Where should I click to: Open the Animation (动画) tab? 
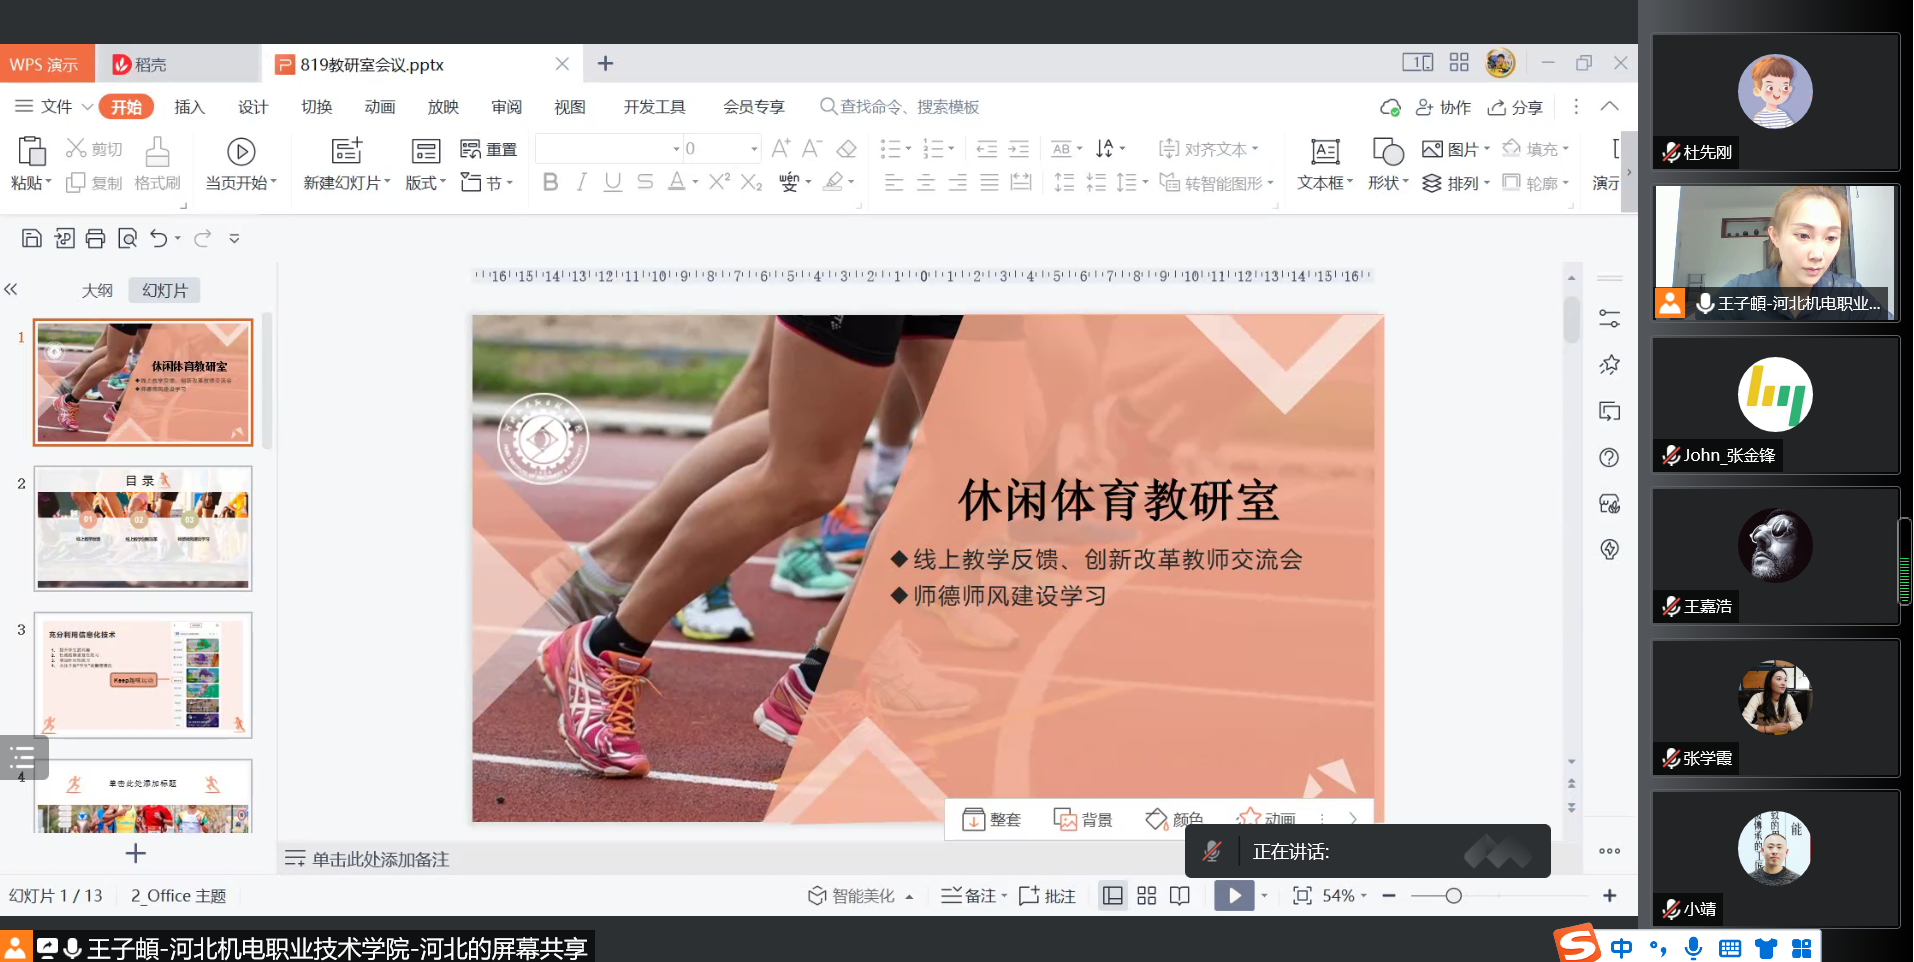(380, 107)
